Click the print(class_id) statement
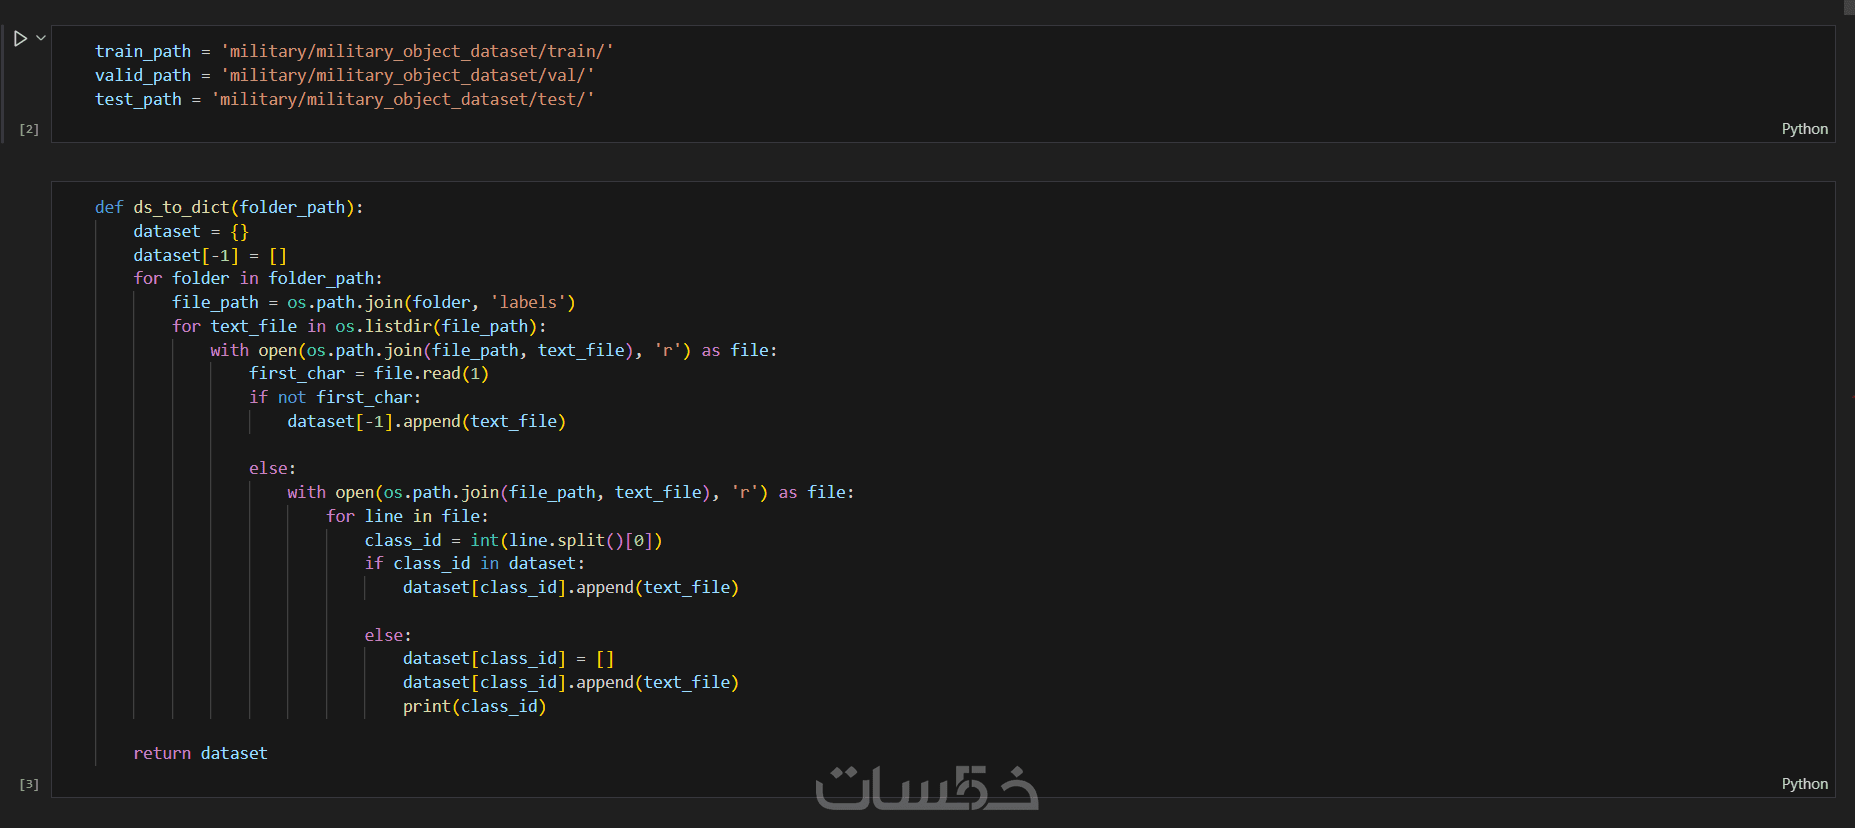The height and width of the screenshot is (828, 1855). pos(474,706)
